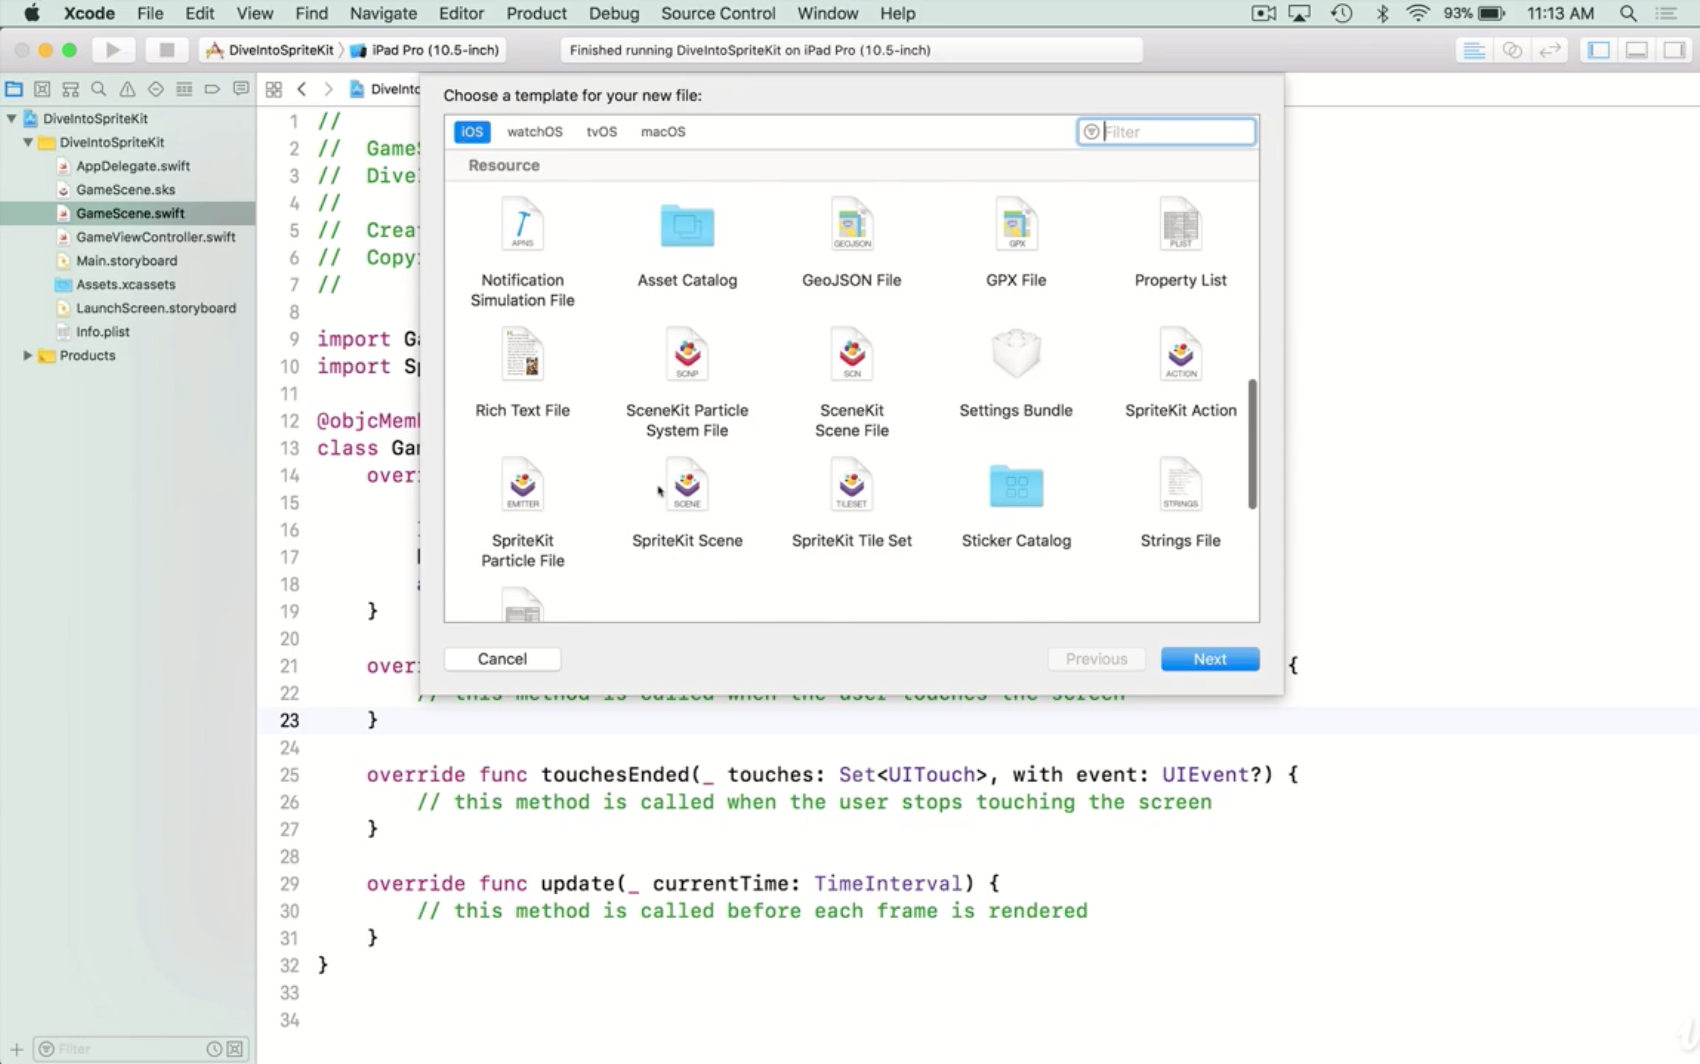The height and width of the screenshot is (1064, 1700).
Task: Open the Product menu
Action: point(536,13)
